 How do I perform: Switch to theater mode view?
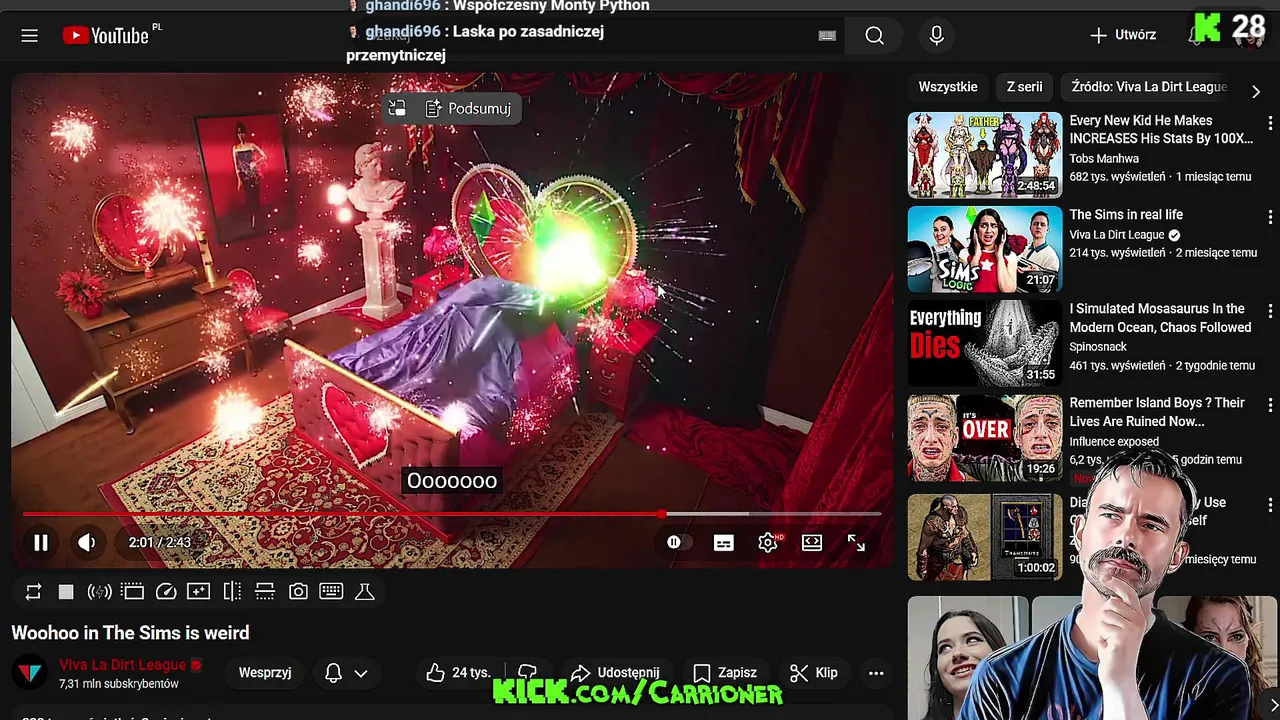point(812,542)
